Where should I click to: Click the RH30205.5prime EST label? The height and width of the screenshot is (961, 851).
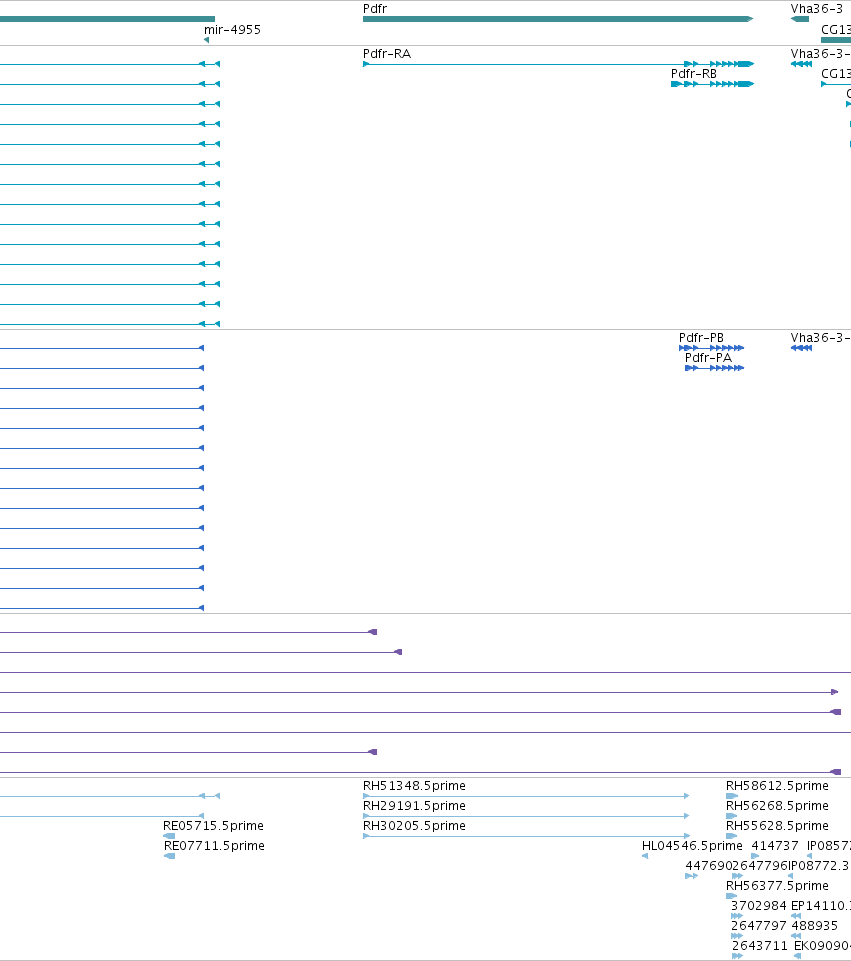pyautogui.click(x=414, y=826)
